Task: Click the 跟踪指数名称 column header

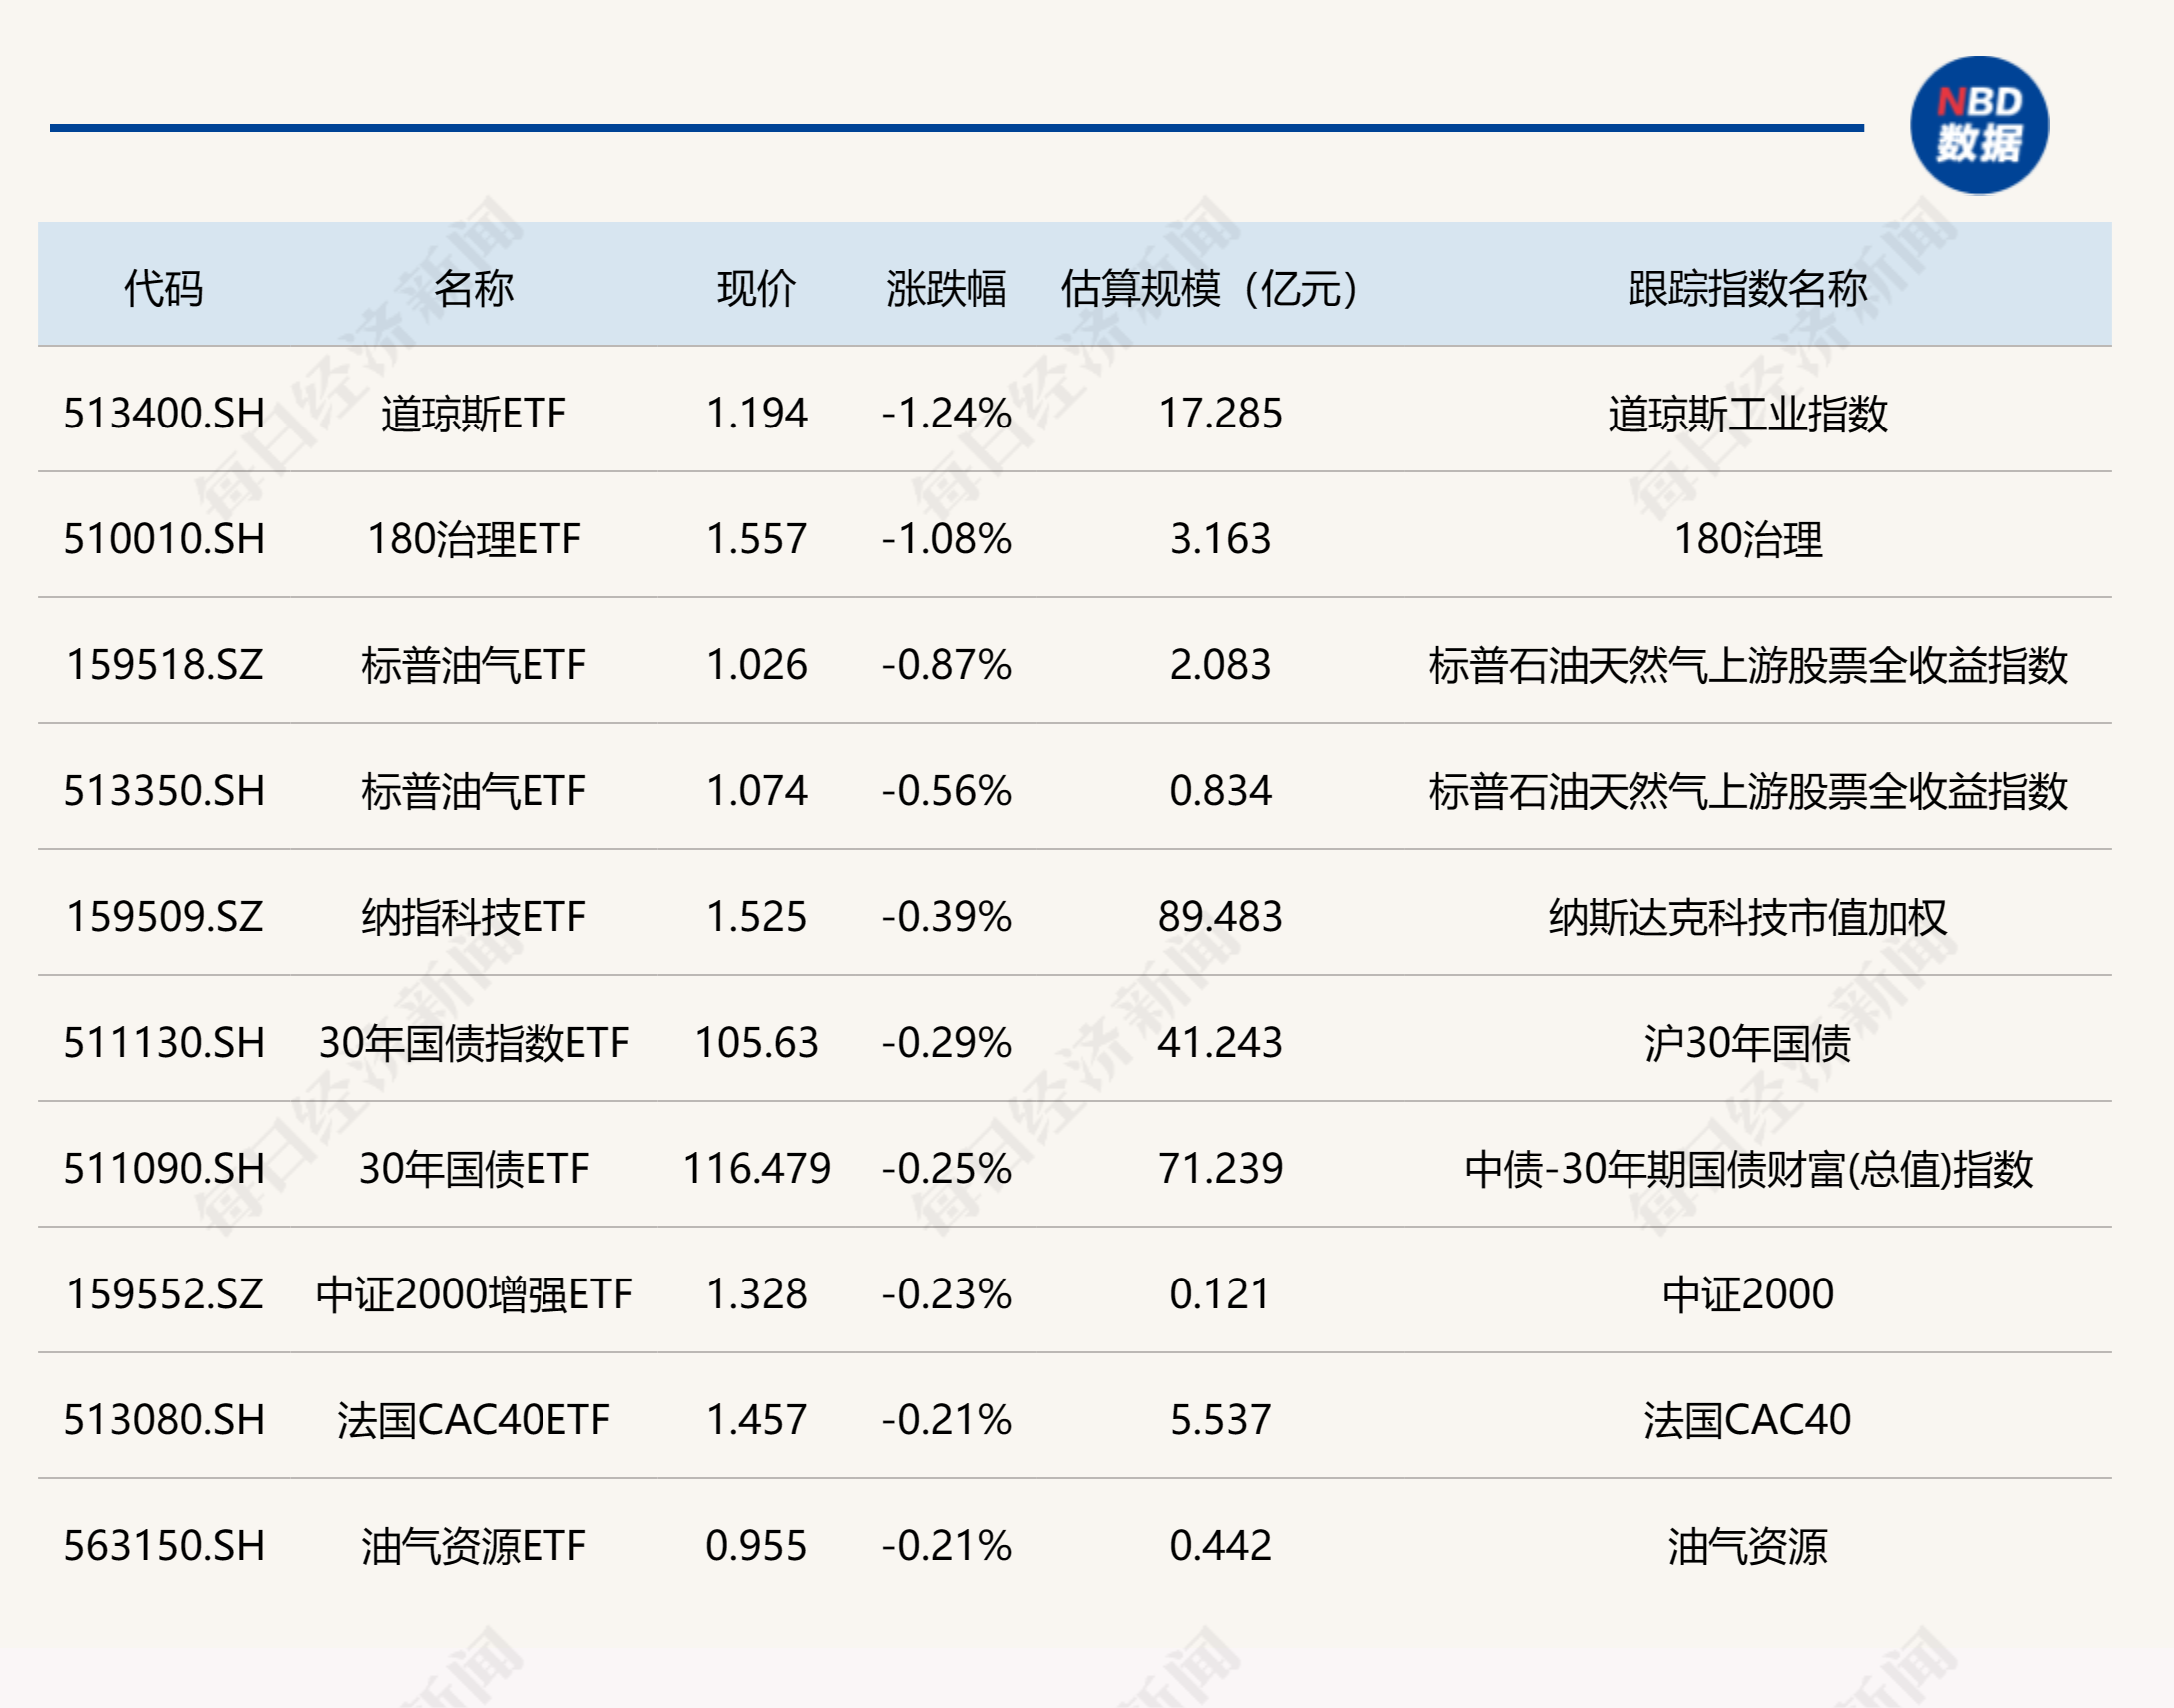Action: pyautogui.click(x=1748, y=288)
